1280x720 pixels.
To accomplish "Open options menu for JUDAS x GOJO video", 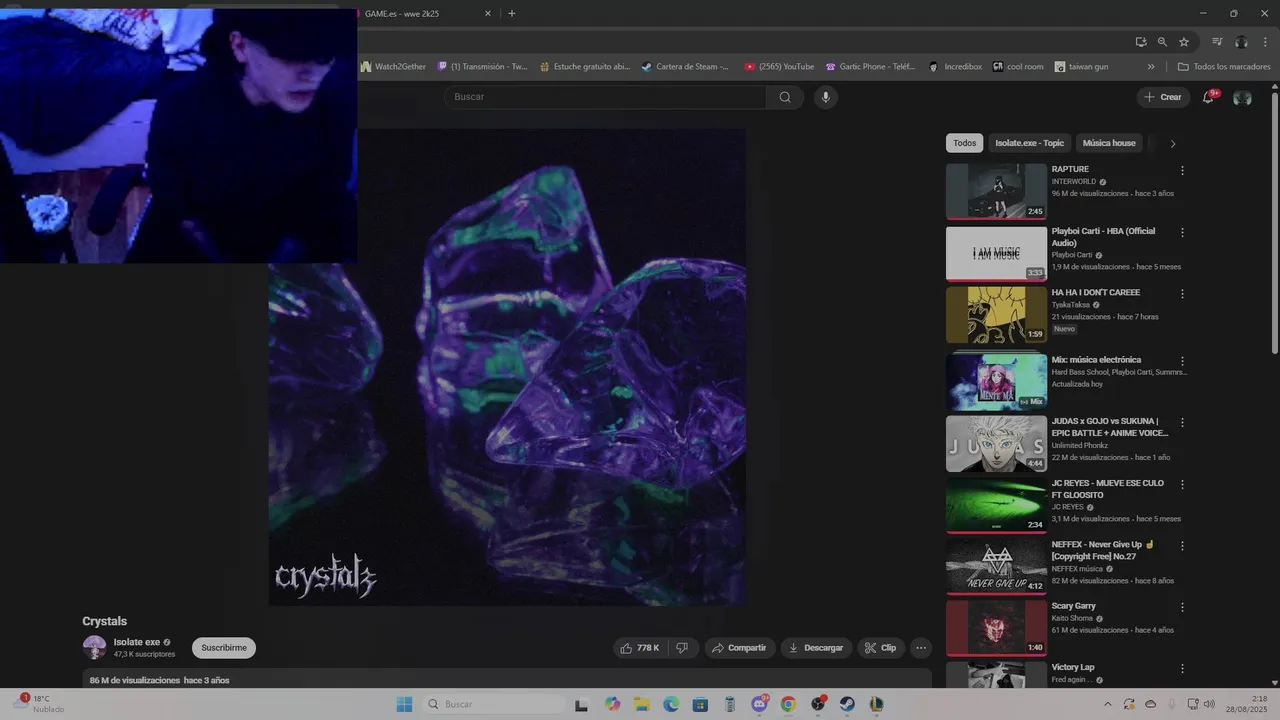I will click(x=1182, y=422).
